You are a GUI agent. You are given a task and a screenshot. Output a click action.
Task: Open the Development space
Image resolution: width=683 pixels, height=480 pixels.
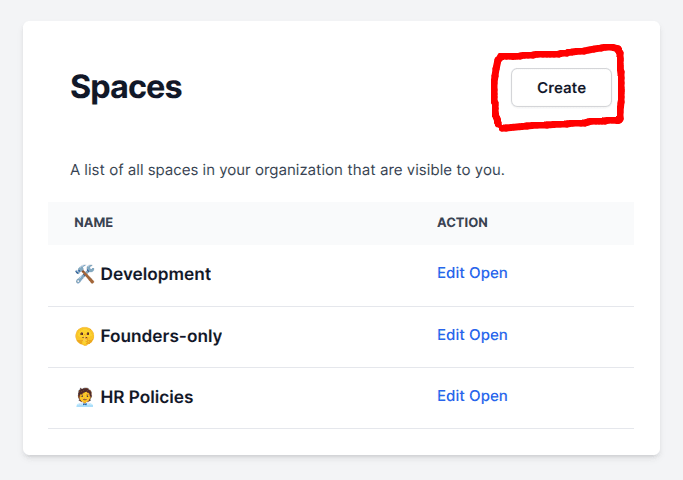(489, 273)
